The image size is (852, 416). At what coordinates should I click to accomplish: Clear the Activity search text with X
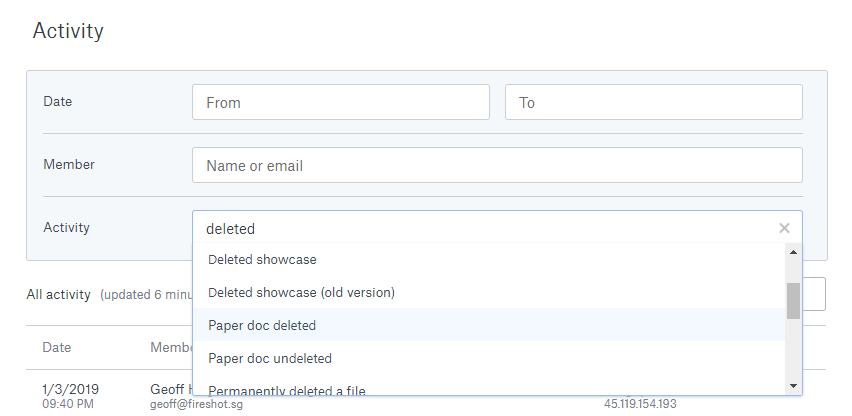click(x=784, y=228)
